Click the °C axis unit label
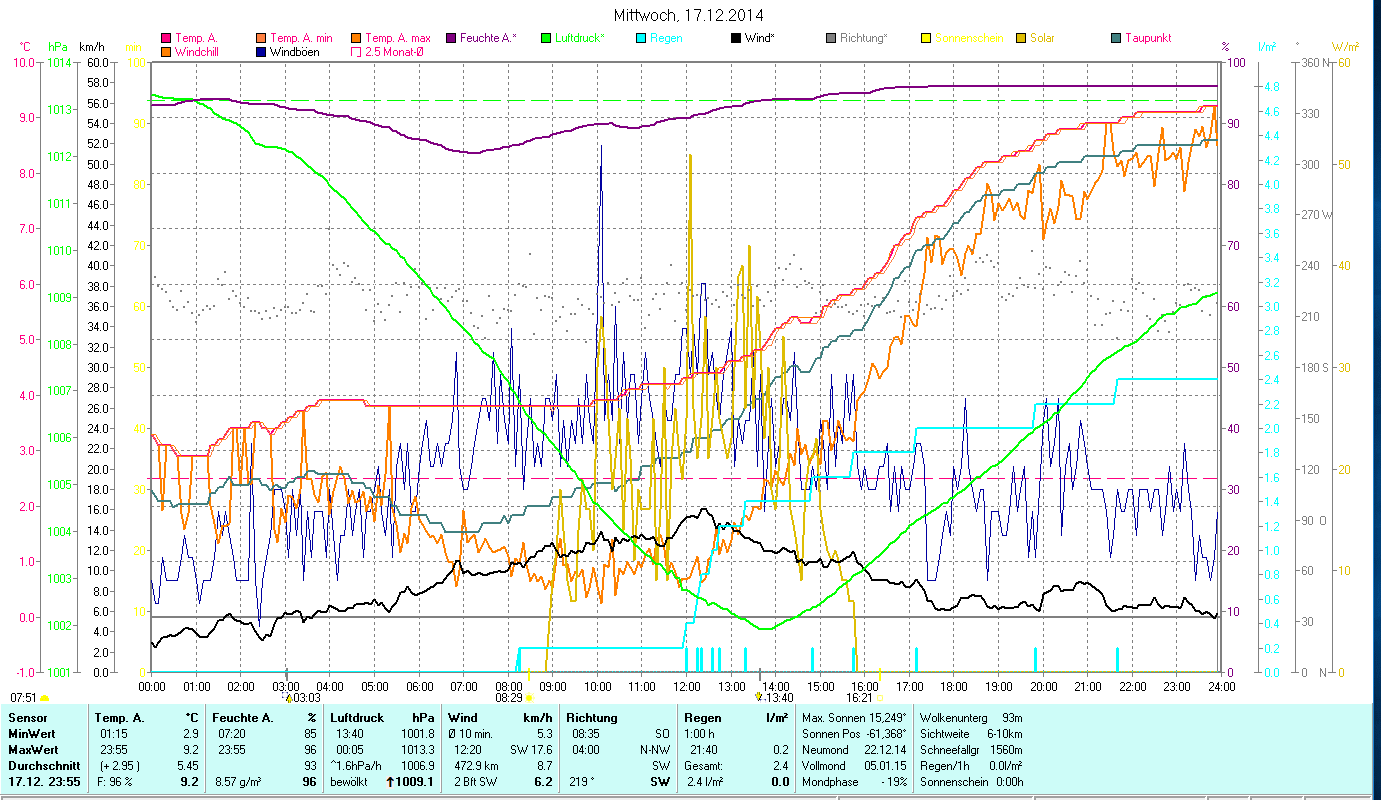 point(25,47)
